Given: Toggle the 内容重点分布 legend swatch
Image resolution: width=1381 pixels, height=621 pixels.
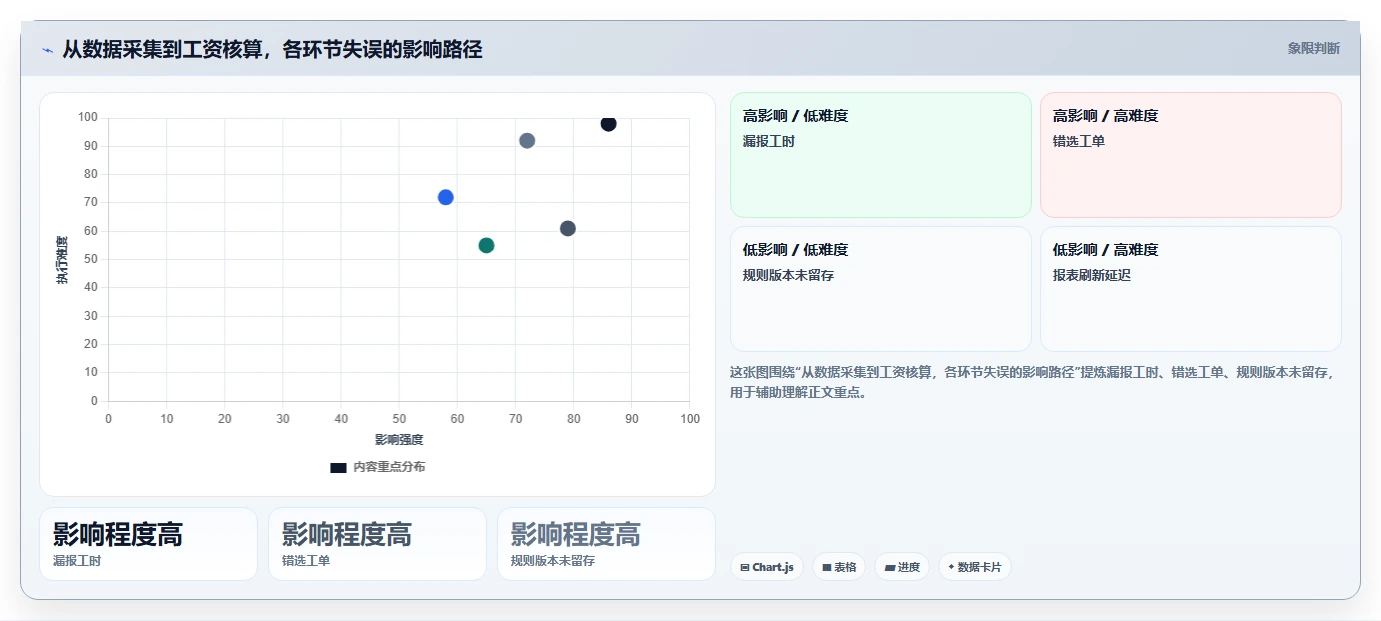Looking at the screenshot, I should tap(338, 467).
